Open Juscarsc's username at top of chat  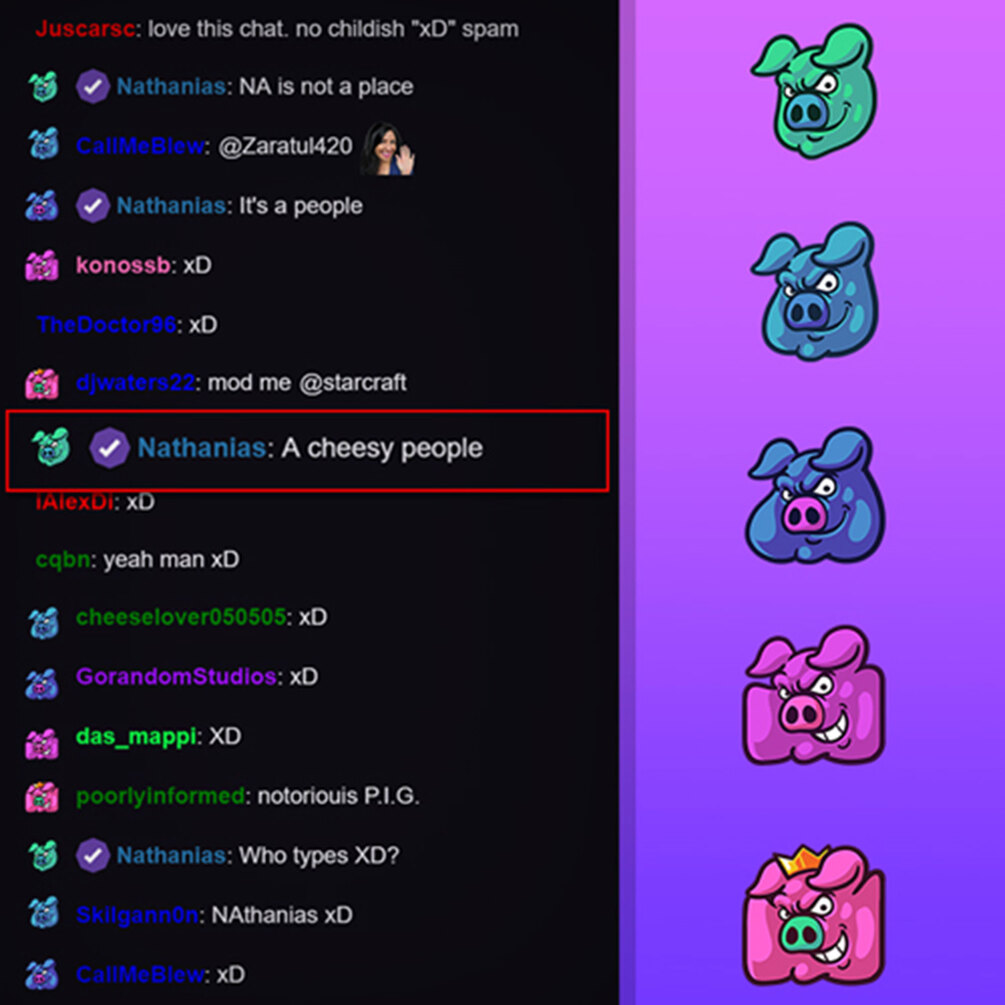pyautogui.click(x=85, y=29)
